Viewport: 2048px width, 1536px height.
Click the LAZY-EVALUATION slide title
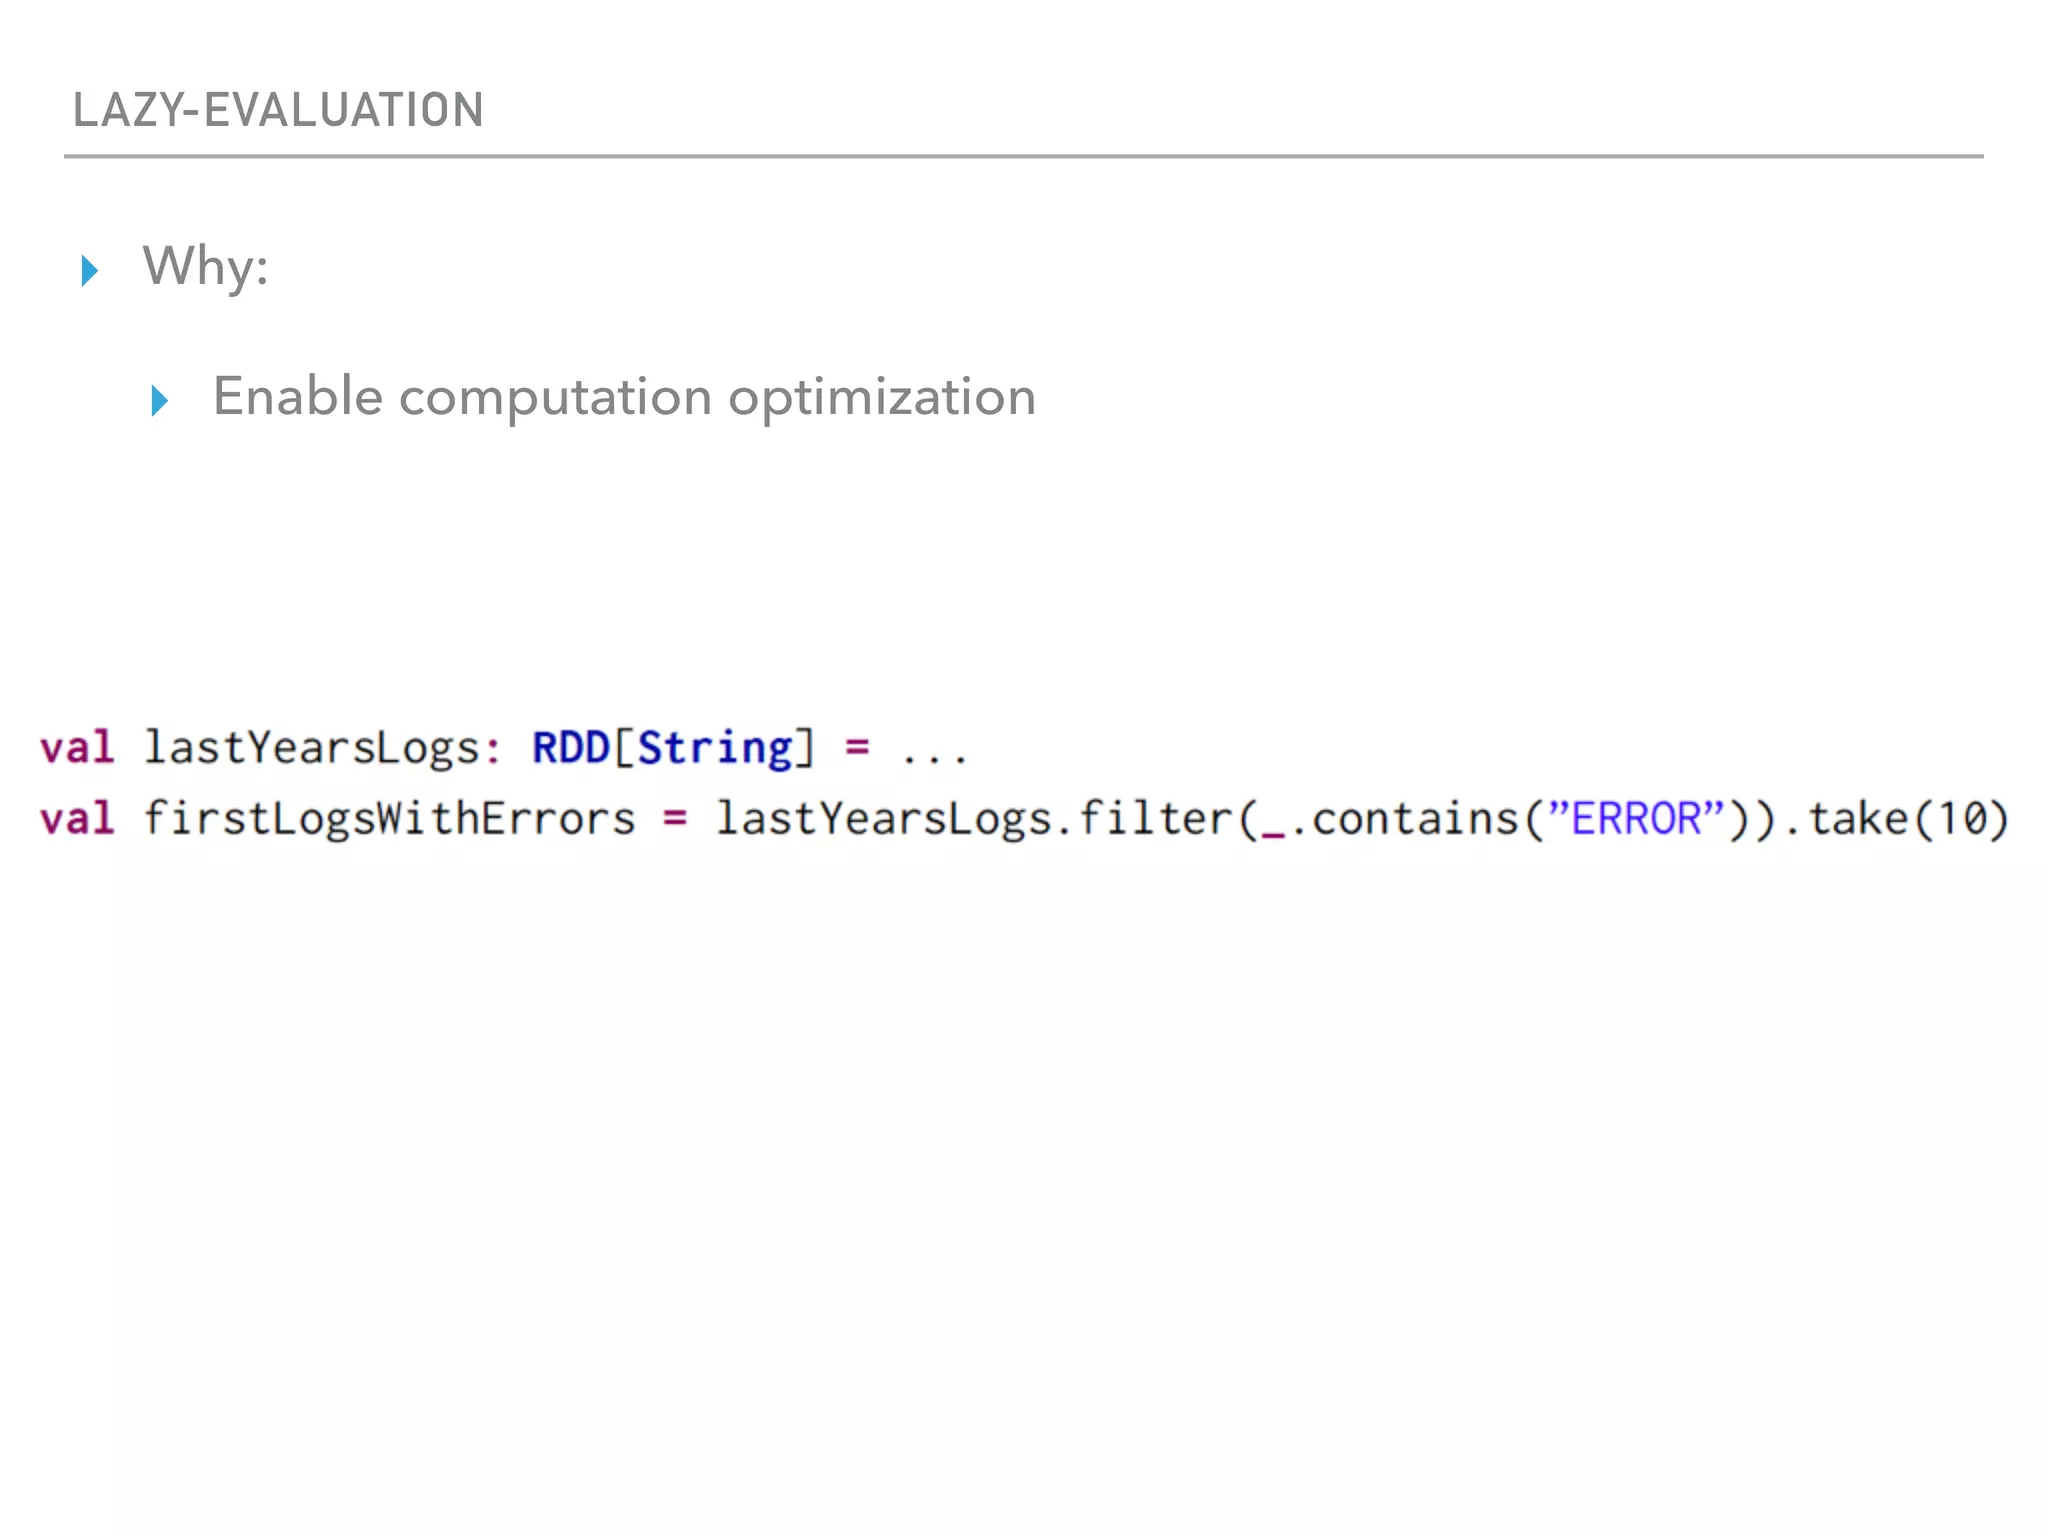278,110
